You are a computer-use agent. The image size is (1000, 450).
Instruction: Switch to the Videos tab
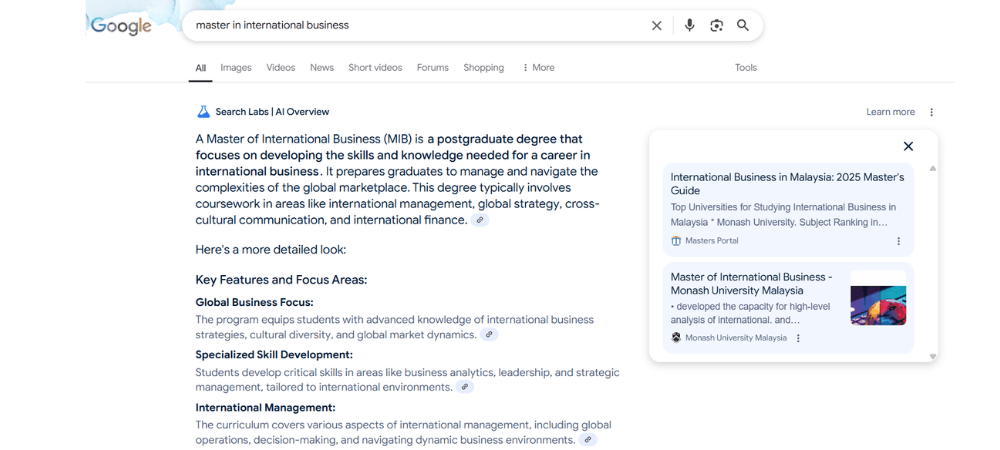click(281, 68)
